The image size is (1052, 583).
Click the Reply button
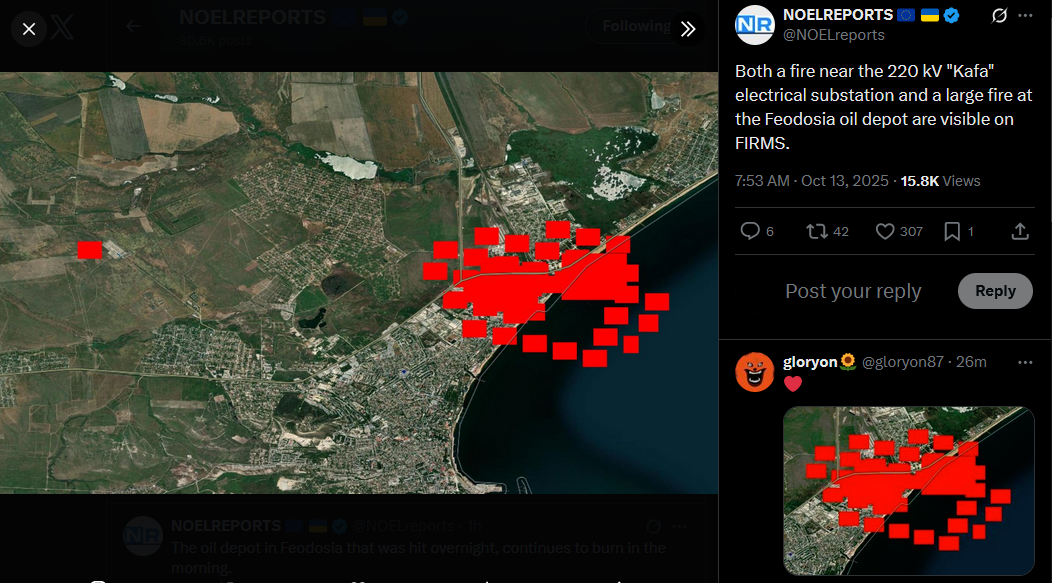point(995,291)
